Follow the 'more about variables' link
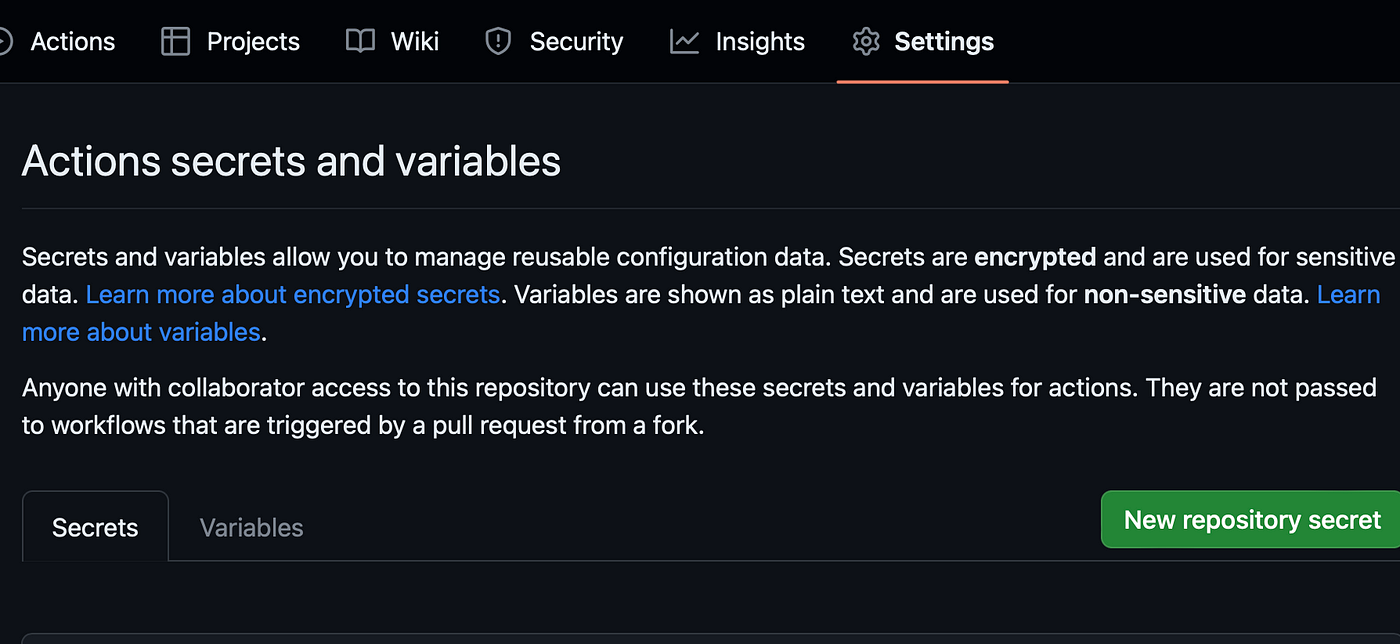 click(x=141, y=332)
